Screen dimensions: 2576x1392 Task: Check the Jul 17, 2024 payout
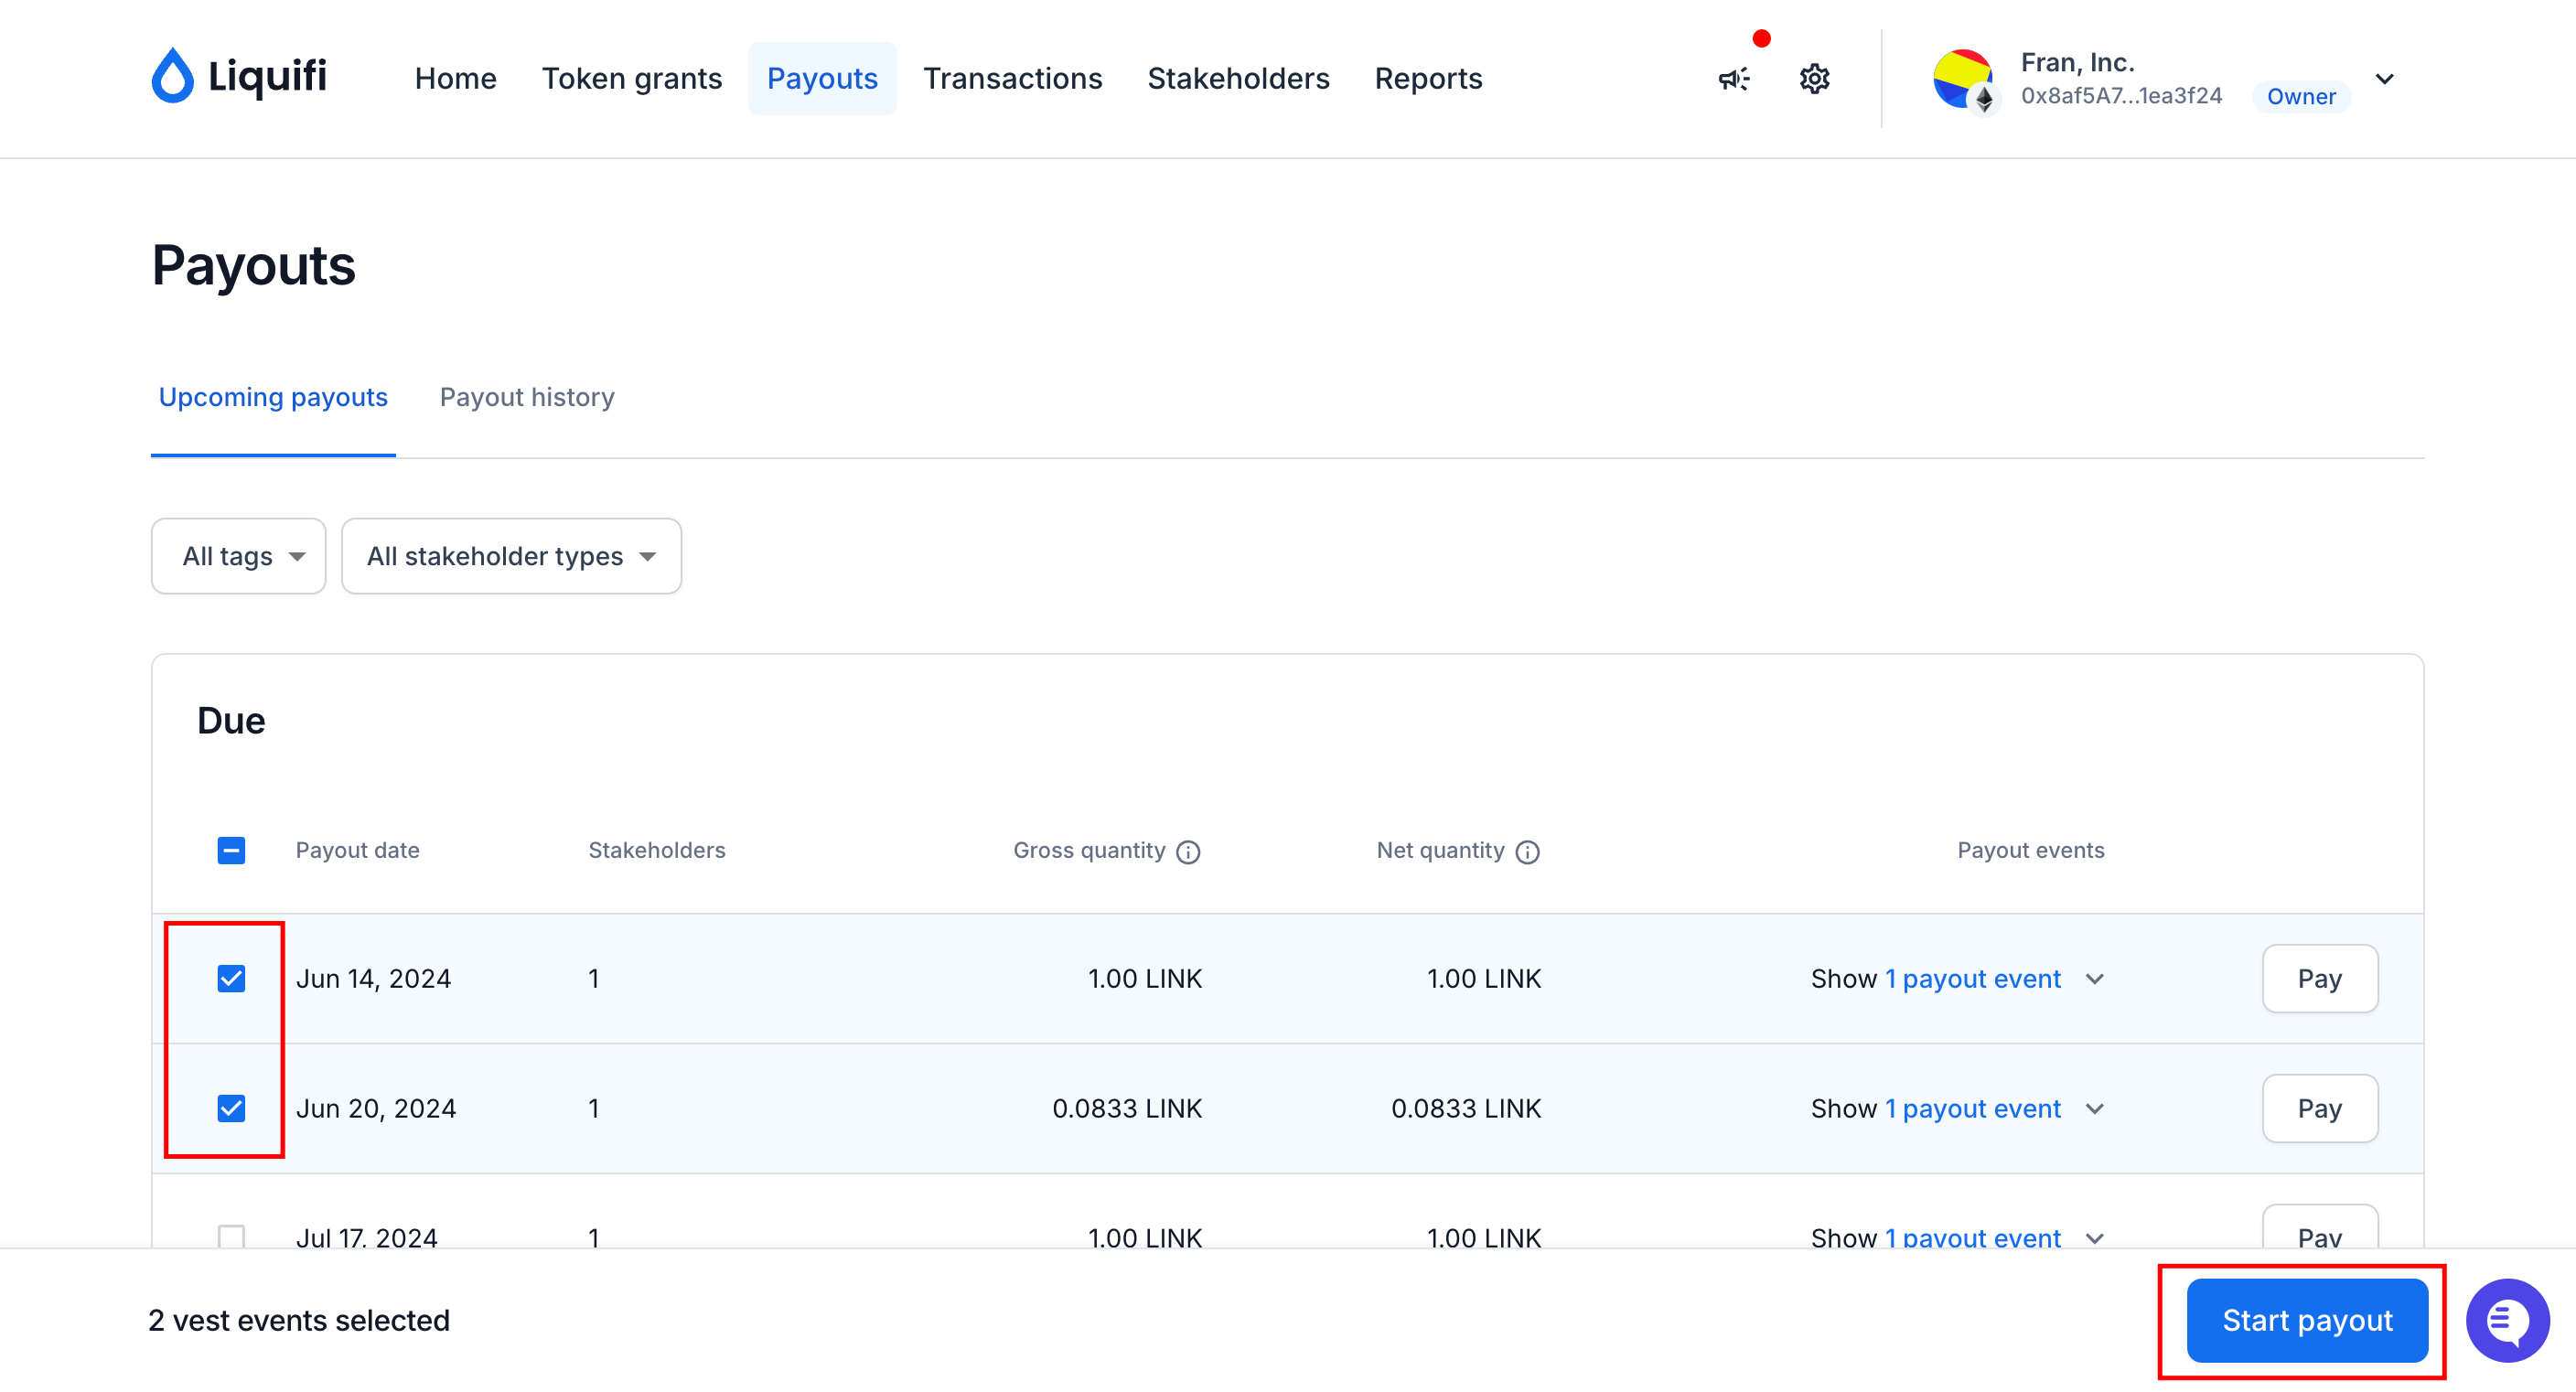[x=231, y=1236]
